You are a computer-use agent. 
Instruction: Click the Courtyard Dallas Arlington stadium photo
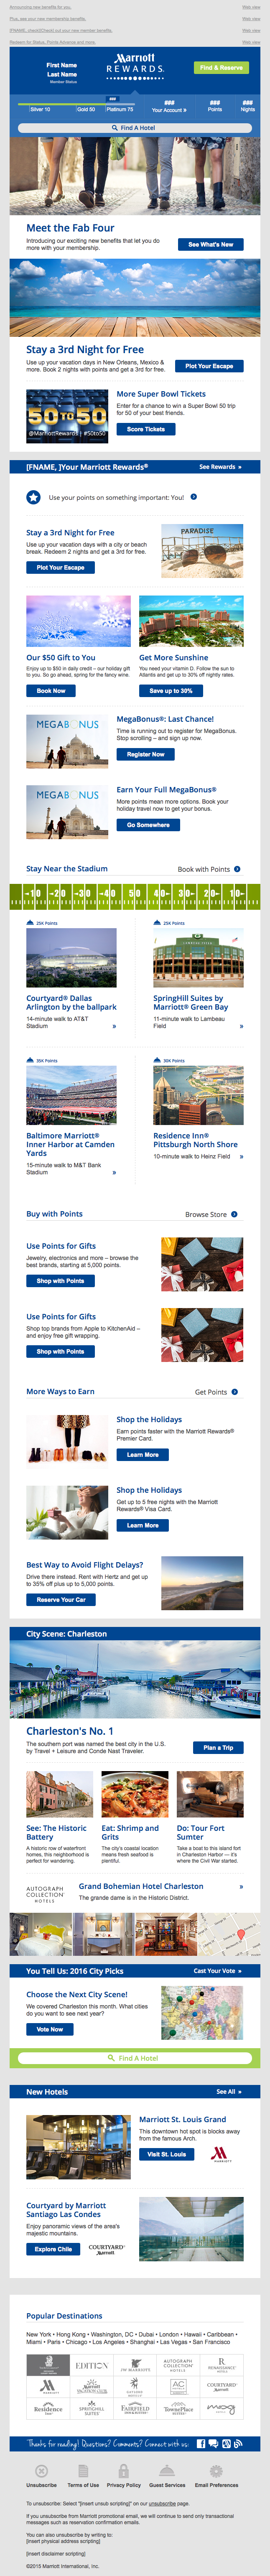[71, 957]
